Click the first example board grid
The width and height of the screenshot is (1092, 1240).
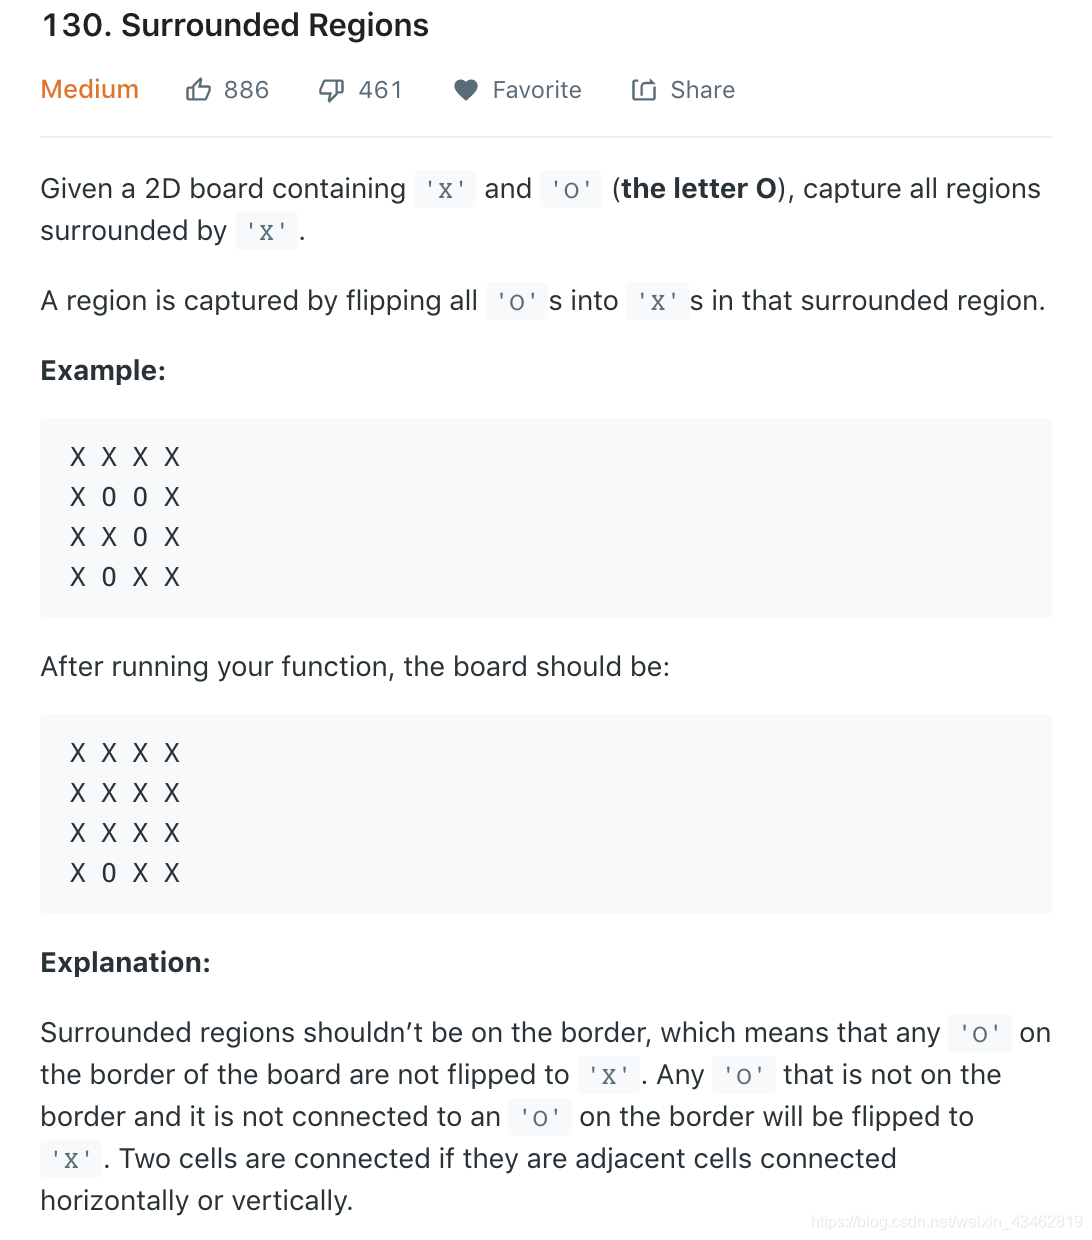coord(124,516)
